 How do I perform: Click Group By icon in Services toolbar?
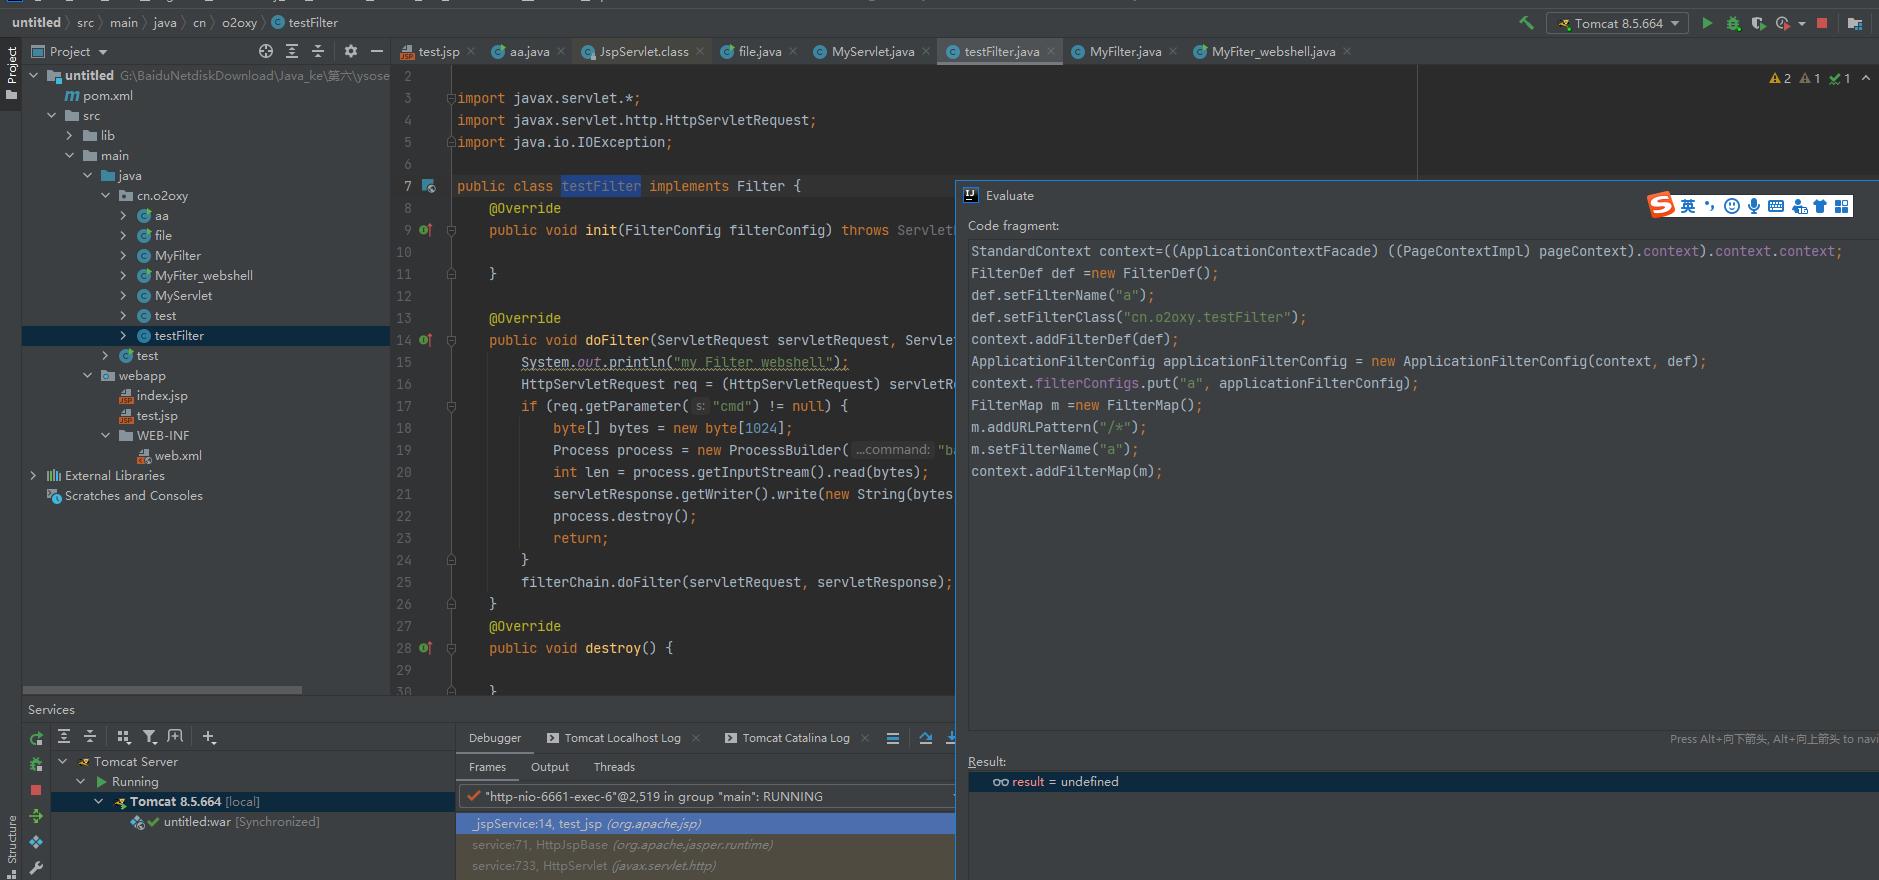tap(124, 737)
